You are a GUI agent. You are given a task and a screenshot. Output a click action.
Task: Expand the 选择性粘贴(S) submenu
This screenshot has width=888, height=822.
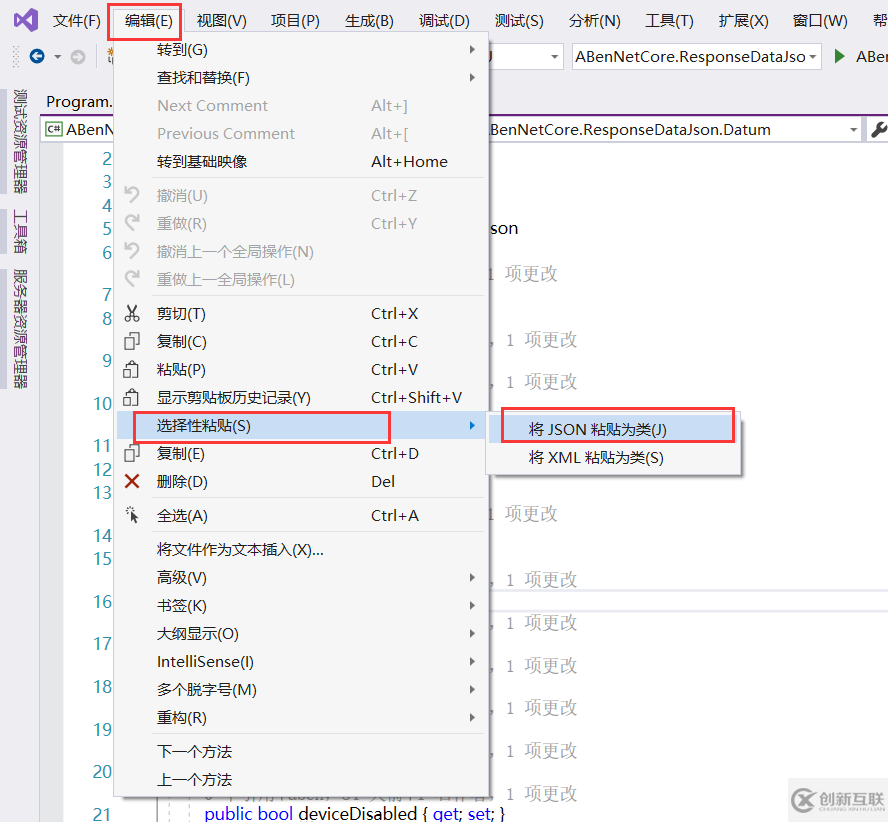click(x=301, y=425)
